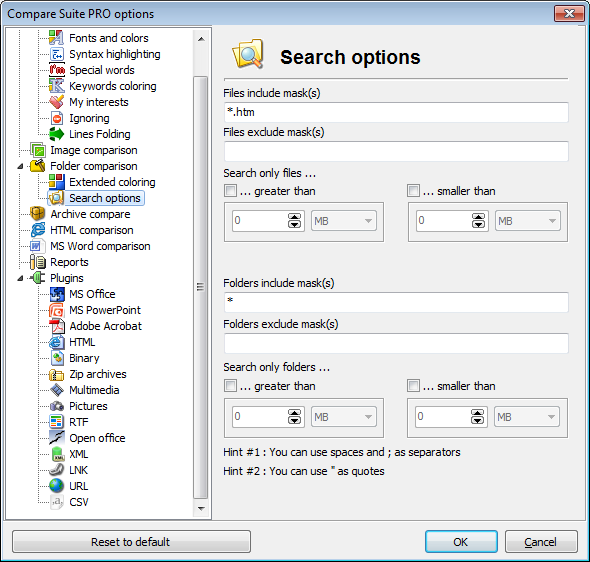Select Search options tree item
The height and width of the screenshot is (562, 590).
[105, 198]
